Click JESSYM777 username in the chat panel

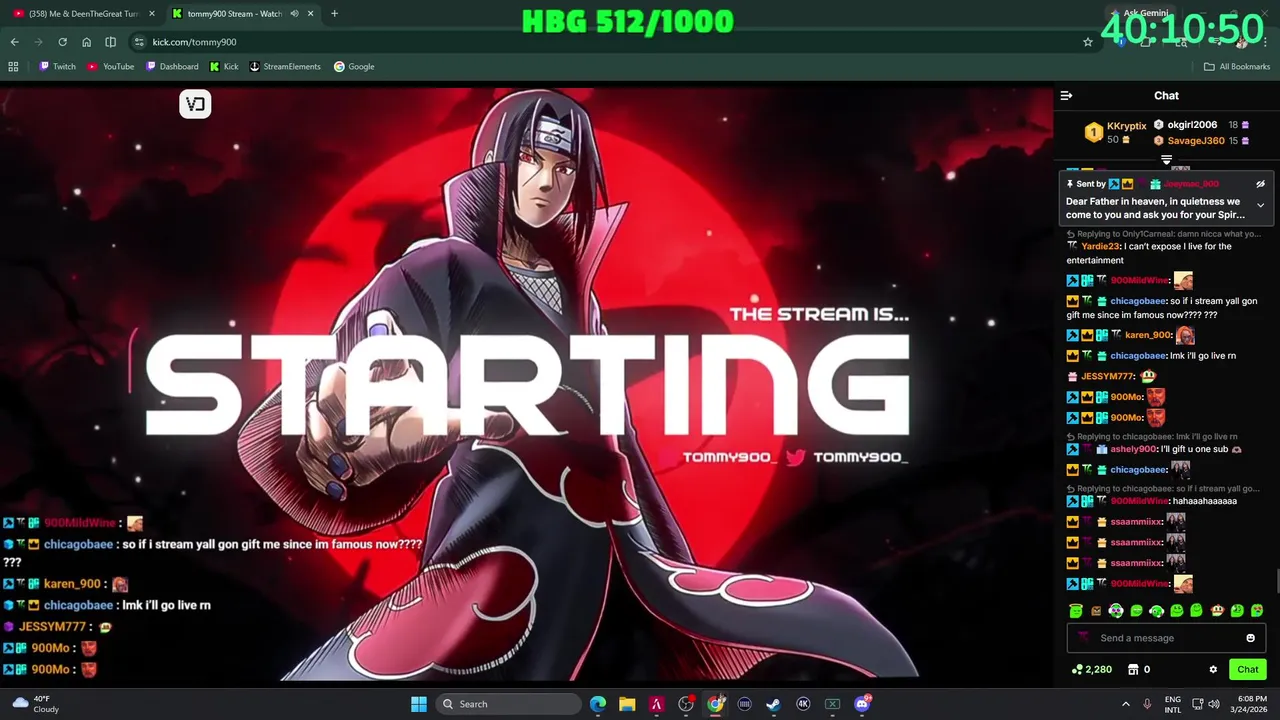tap(1107, 376)
